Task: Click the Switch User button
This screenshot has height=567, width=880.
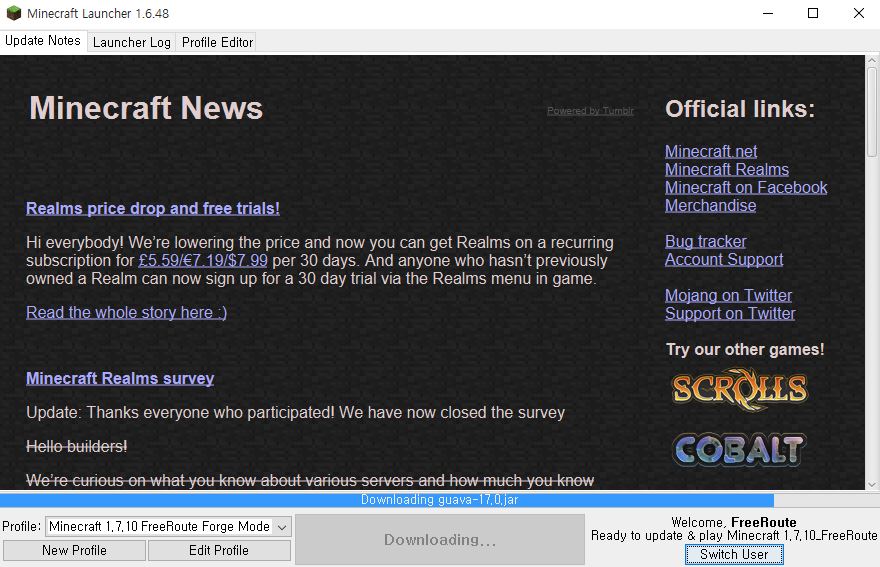Action: click(x=734, y=555)
